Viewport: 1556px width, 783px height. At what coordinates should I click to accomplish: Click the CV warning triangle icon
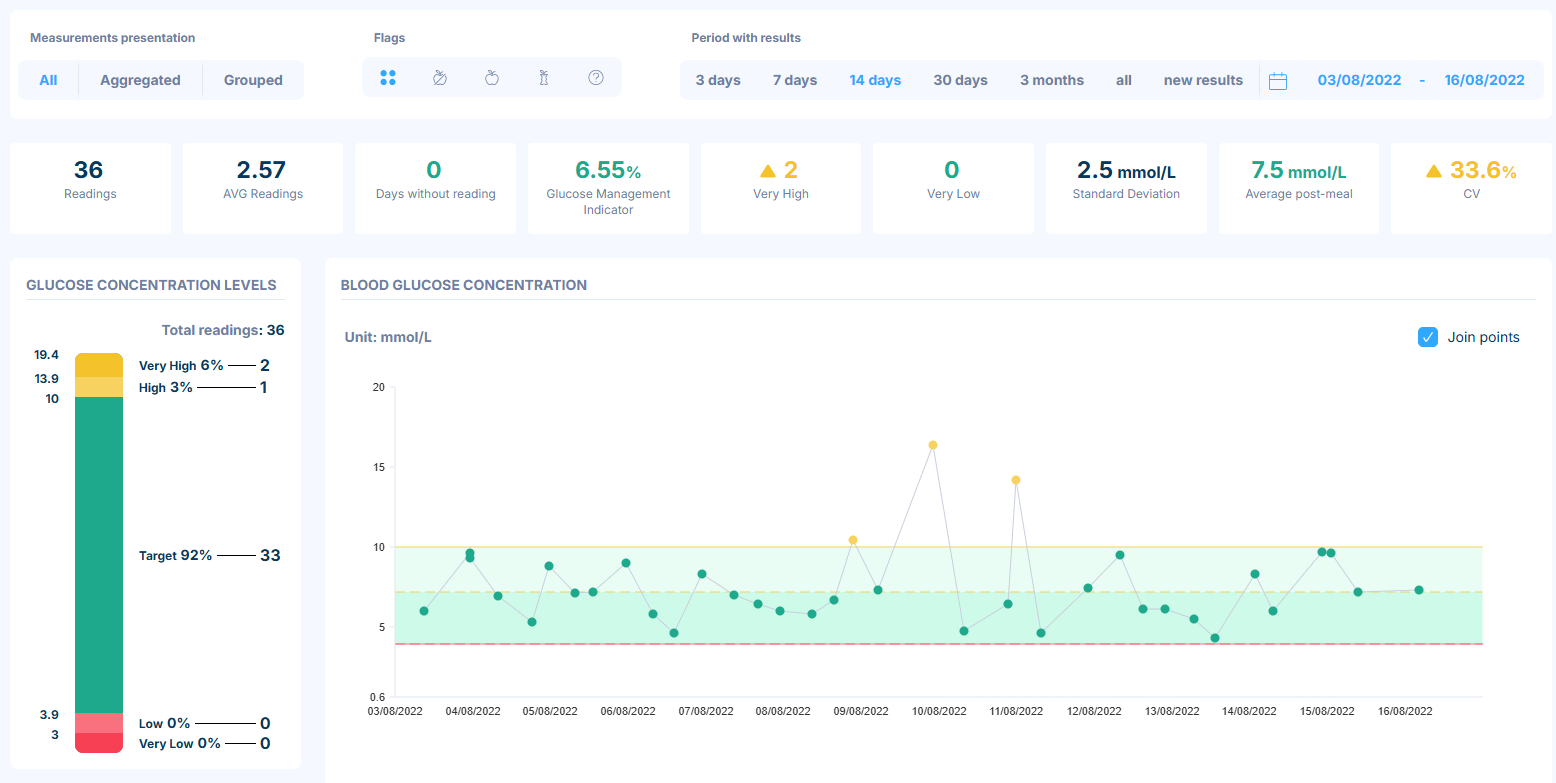pos(1433,171)
